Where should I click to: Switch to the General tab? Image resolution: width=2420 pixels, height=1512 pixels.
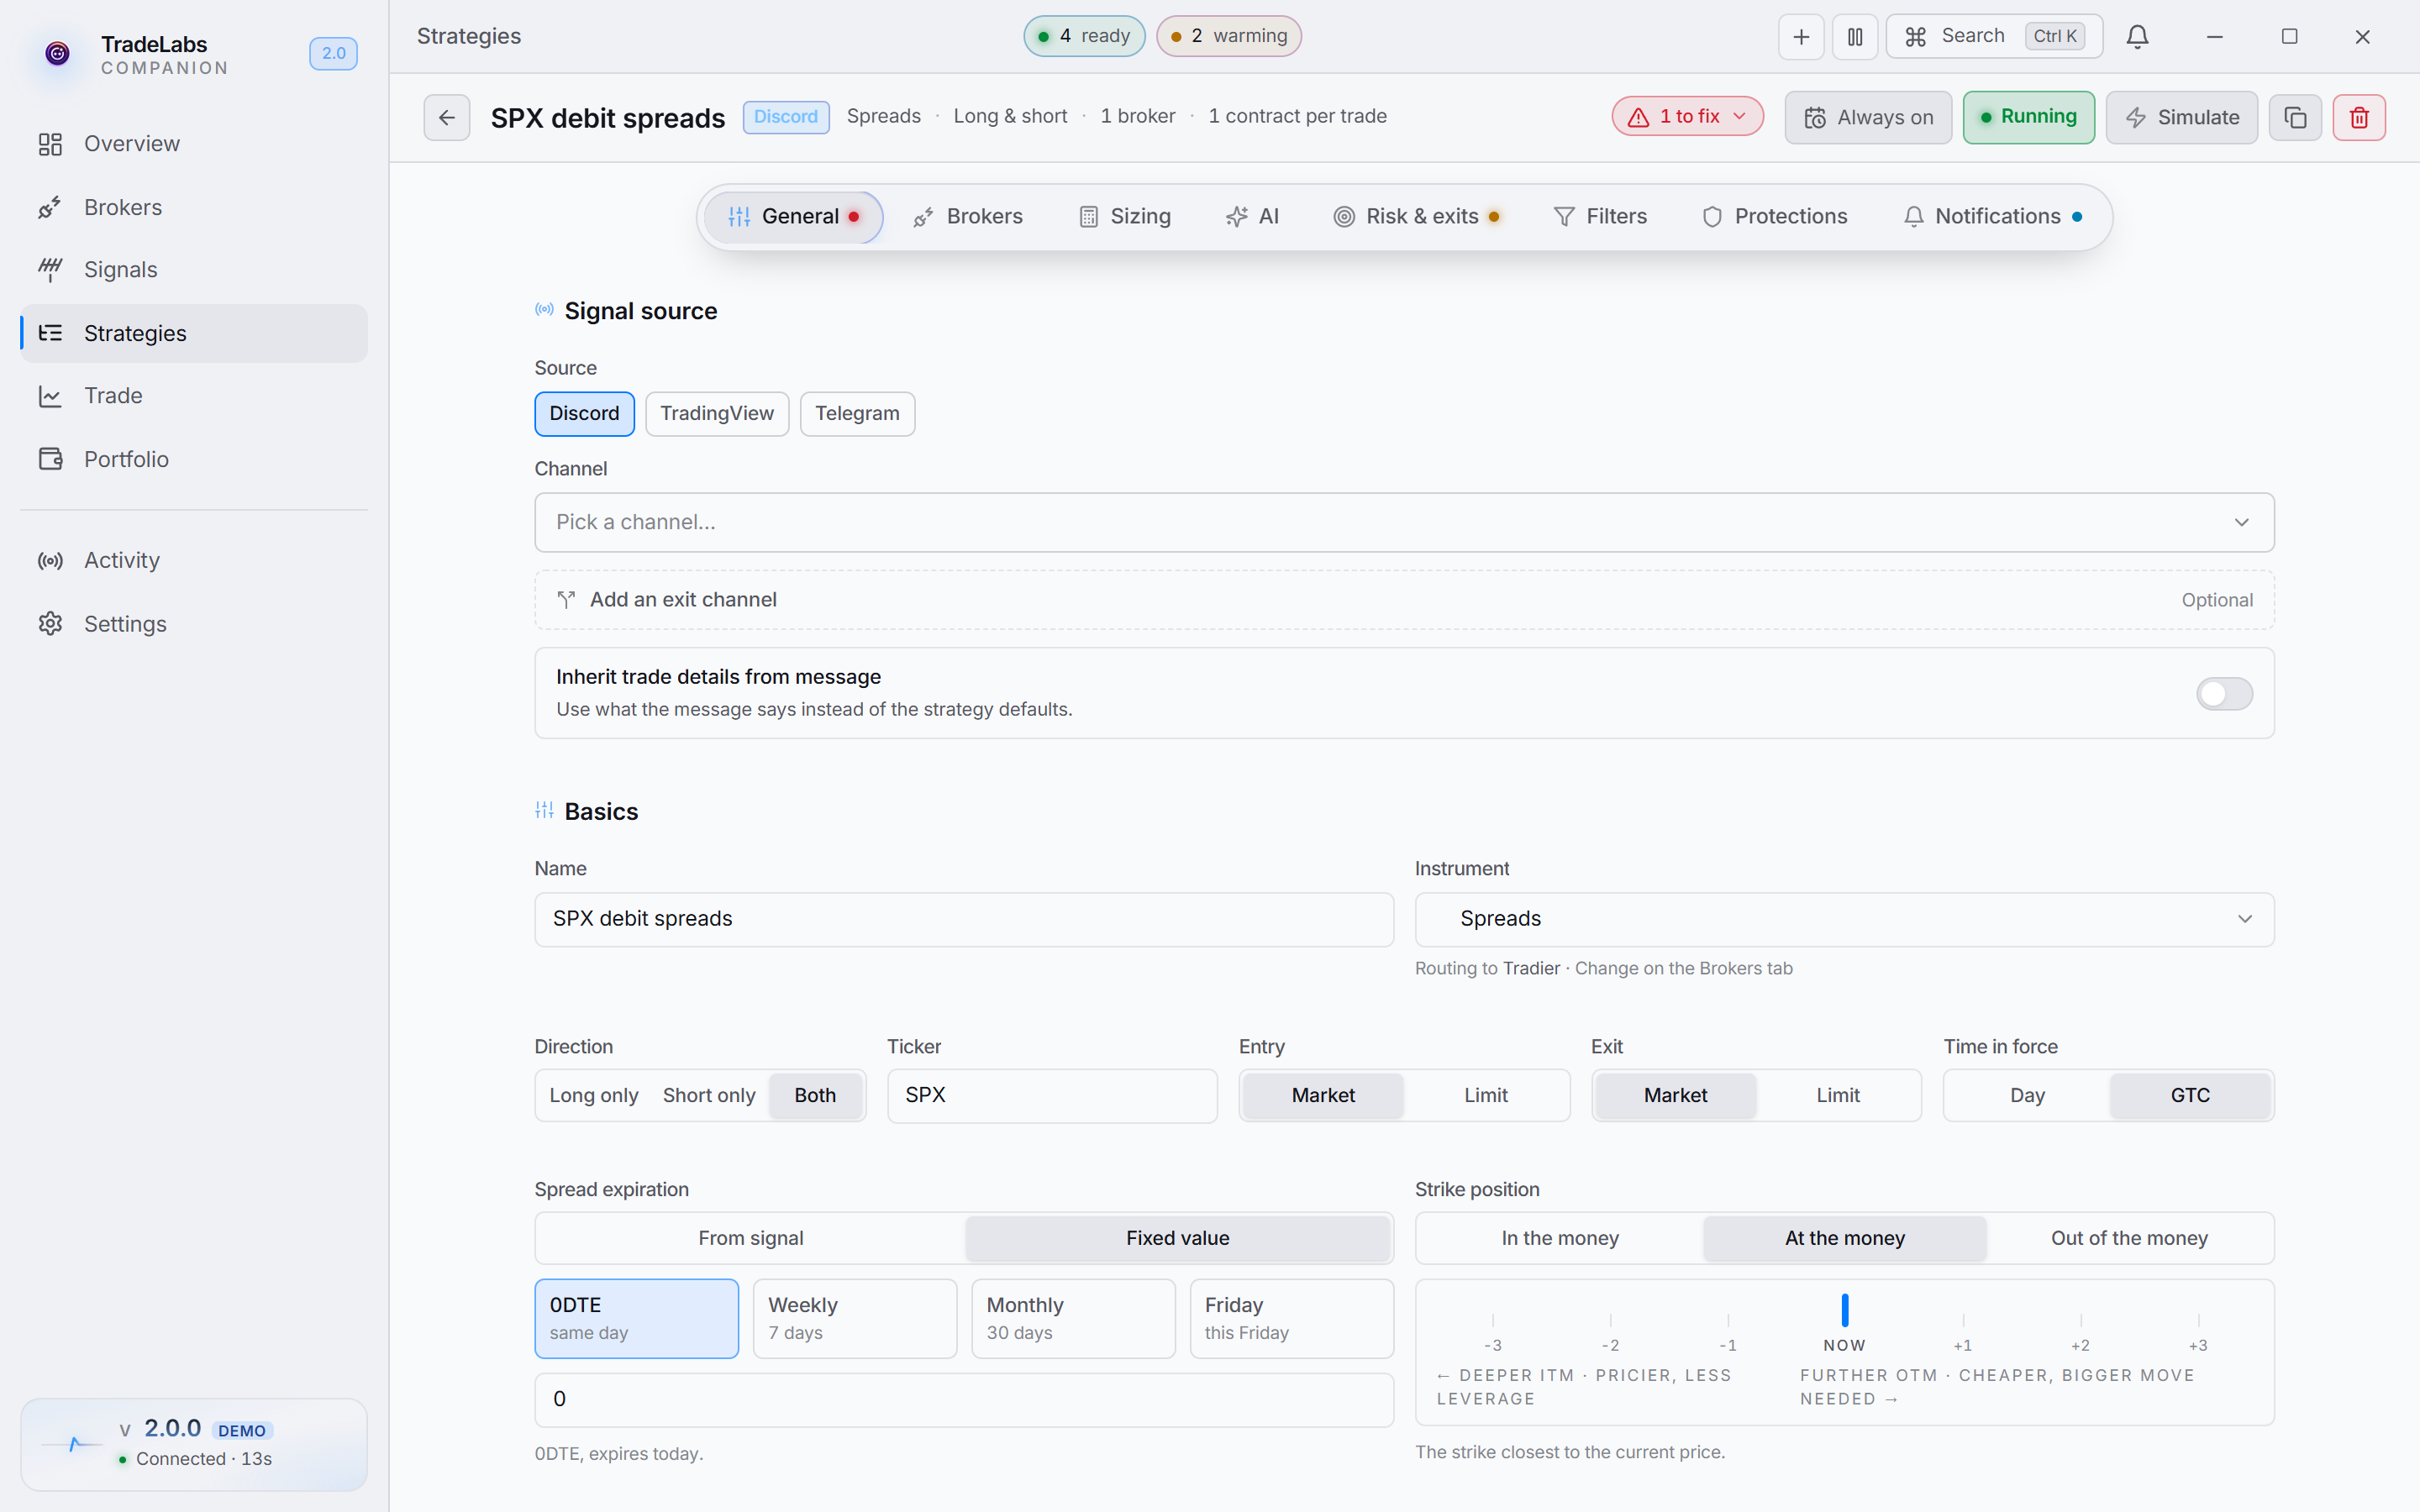[x=793, y=217]
